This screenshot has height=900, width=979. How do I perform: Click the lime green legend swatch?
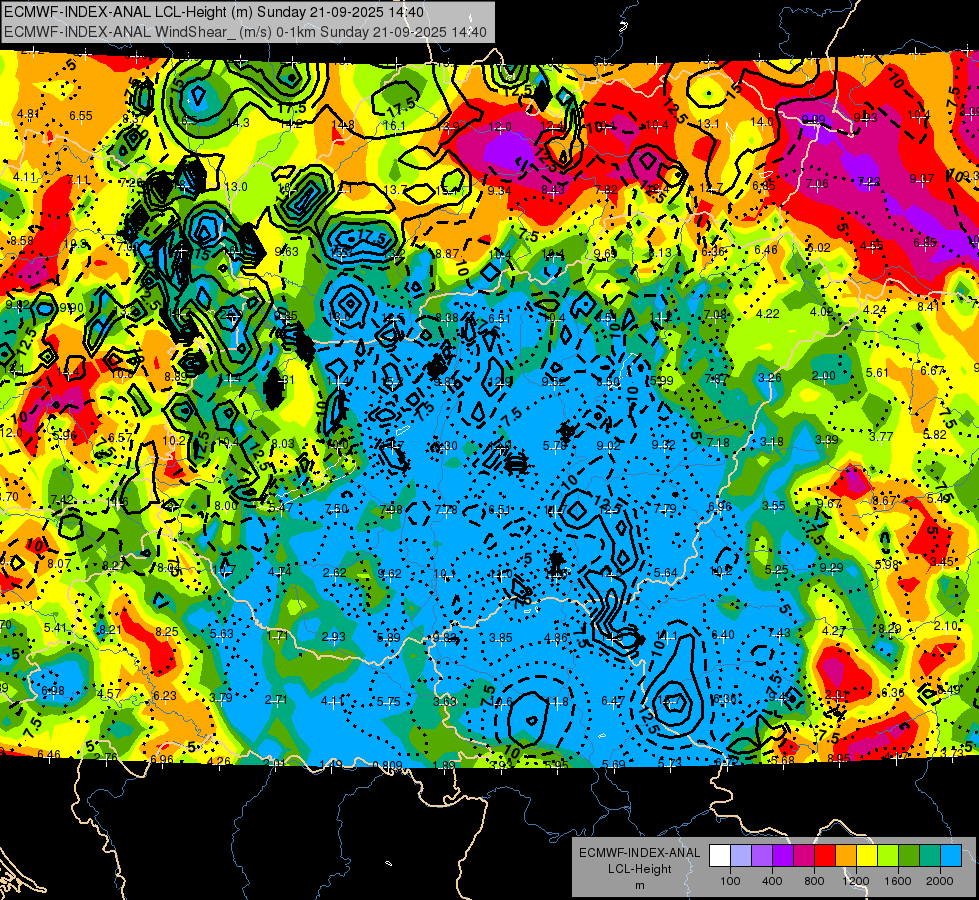(x=888, y=856)
